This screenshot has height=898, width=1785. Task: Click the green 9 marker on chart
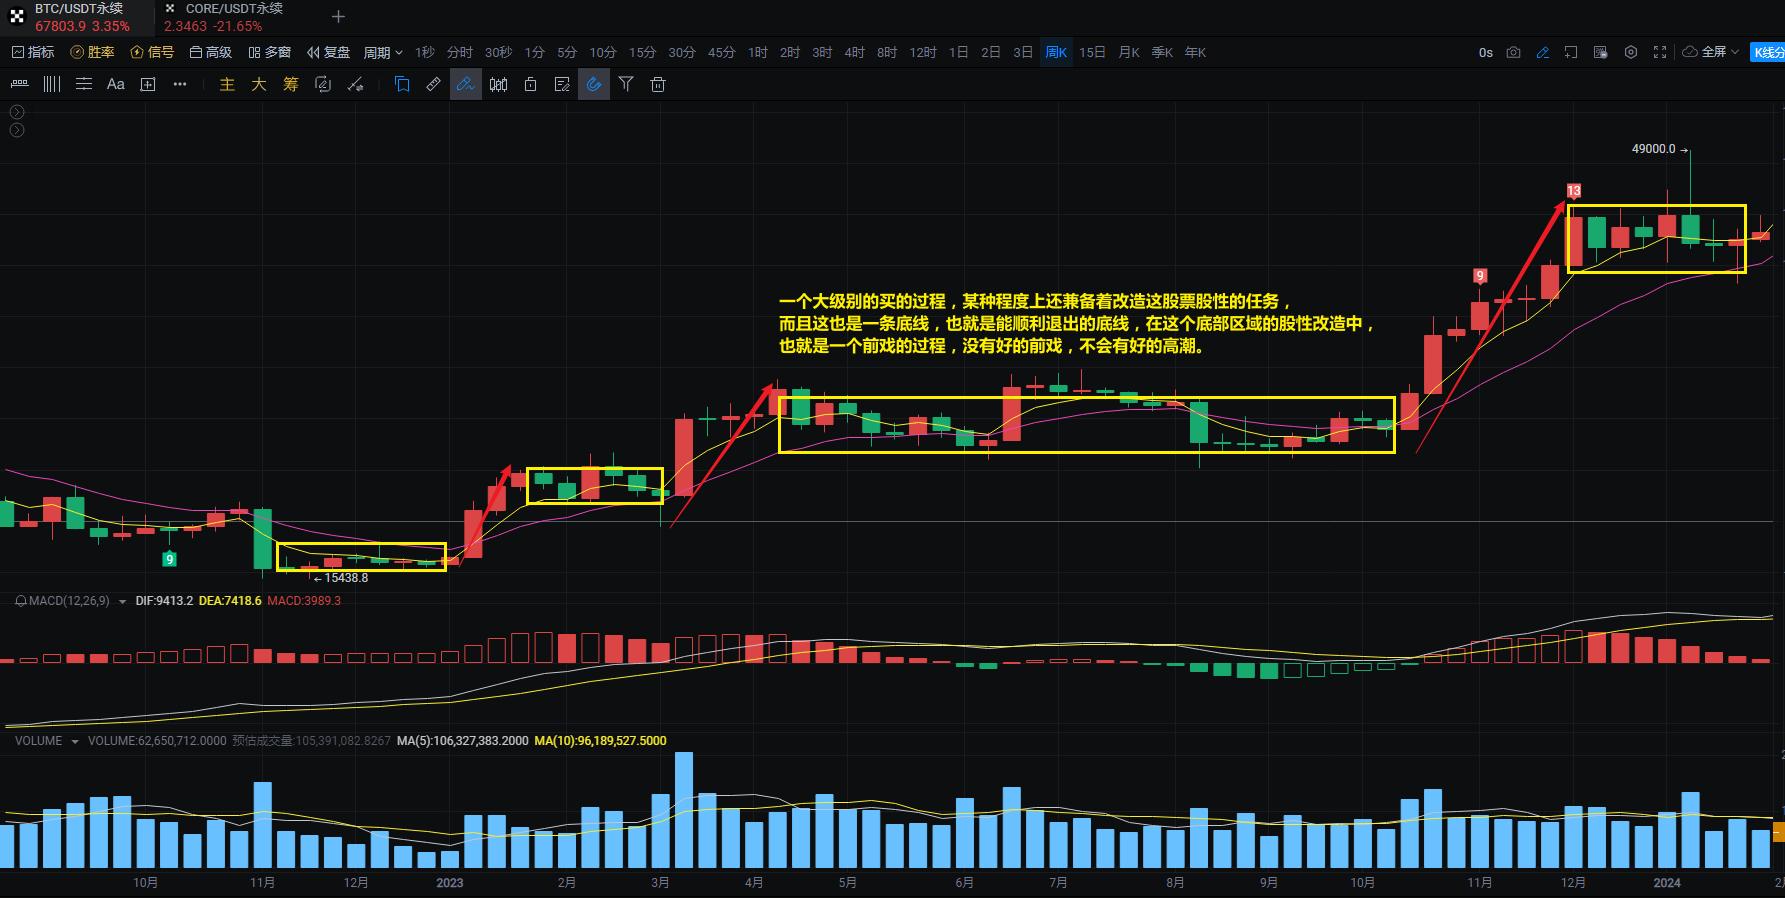coord(170,559)
